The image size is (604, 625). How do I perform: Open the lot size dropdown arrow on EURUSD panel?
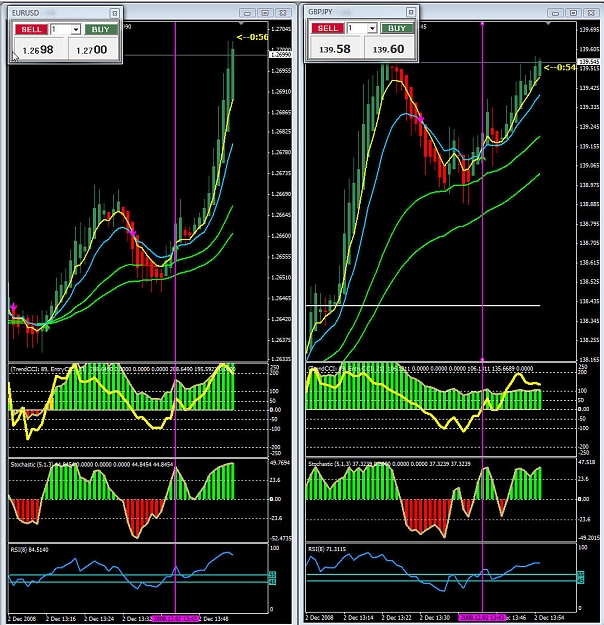(x=76, y=29)
